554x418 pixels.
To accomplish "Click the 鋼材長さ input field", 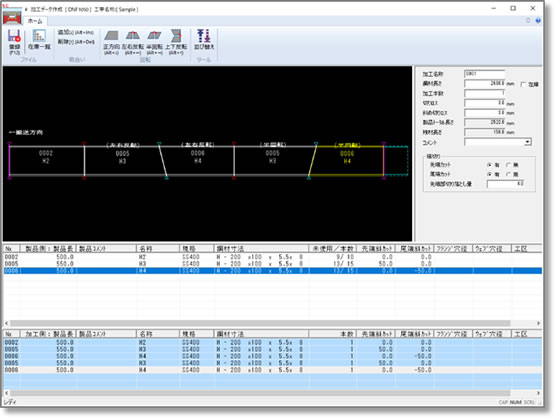I will (484, 84).
